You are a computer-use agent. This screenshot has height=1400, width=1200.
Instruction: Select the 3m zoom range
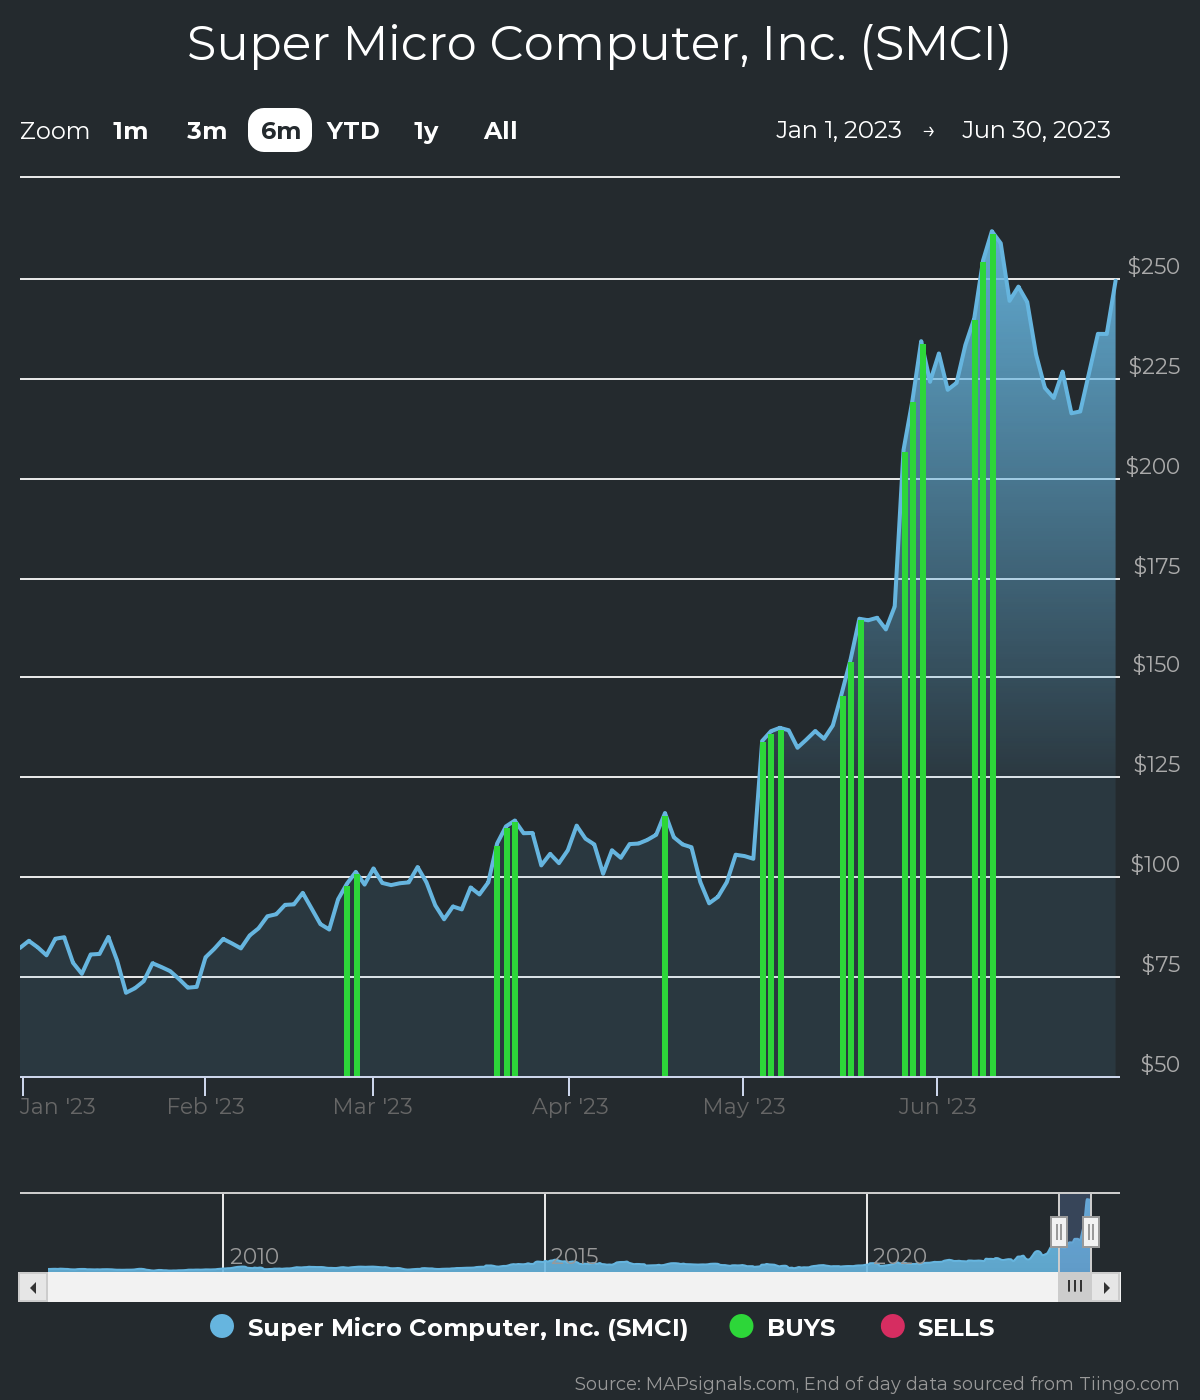tap(207, 131)
